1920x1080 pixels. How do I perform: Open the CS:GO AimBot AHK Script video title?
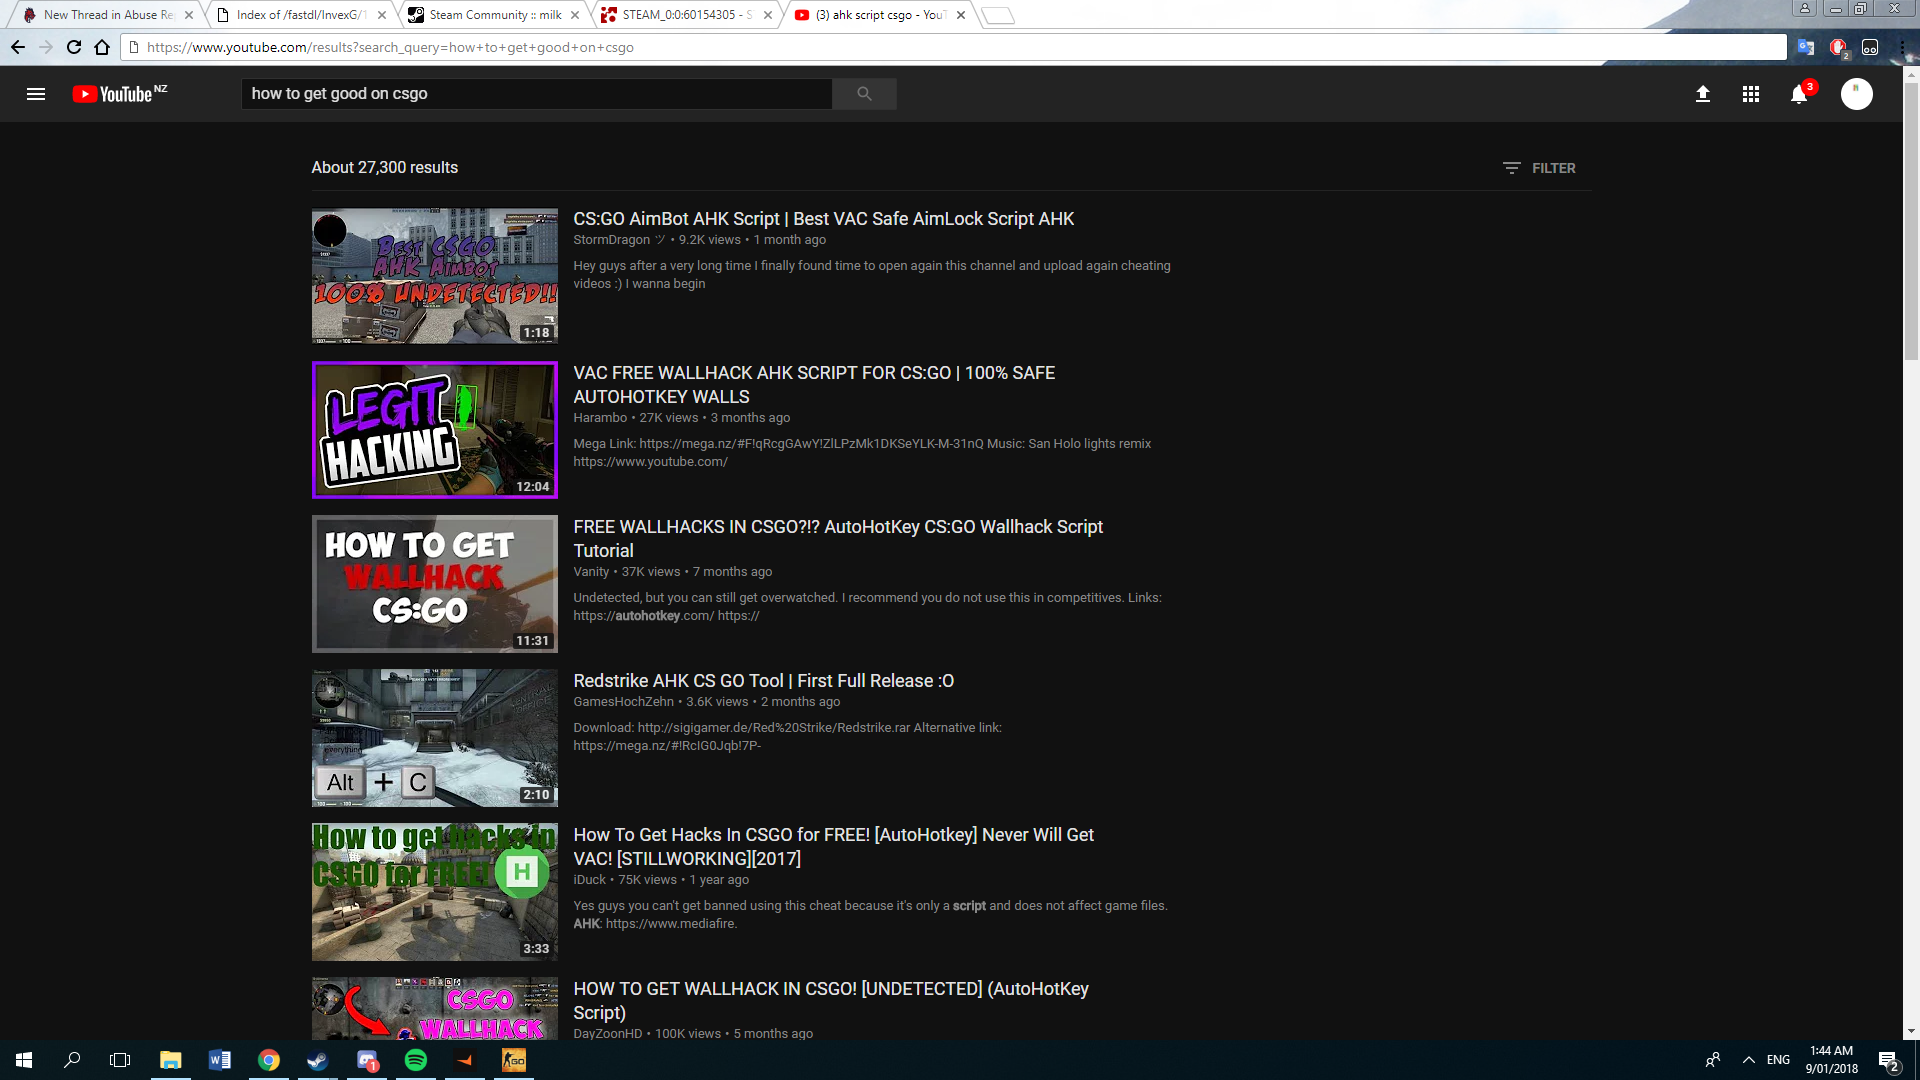[x=823, y=219]
